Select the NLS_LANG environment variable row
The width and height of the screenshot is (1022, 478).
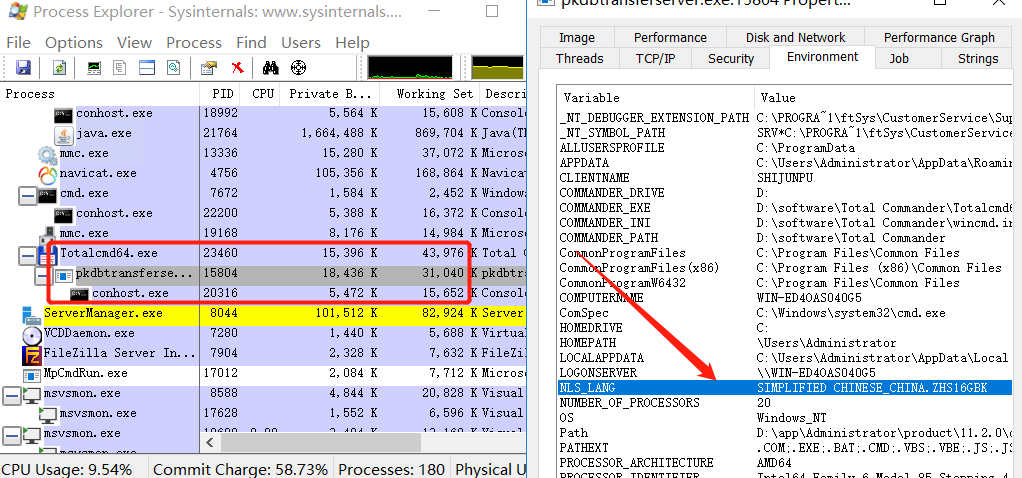(785, 388)
